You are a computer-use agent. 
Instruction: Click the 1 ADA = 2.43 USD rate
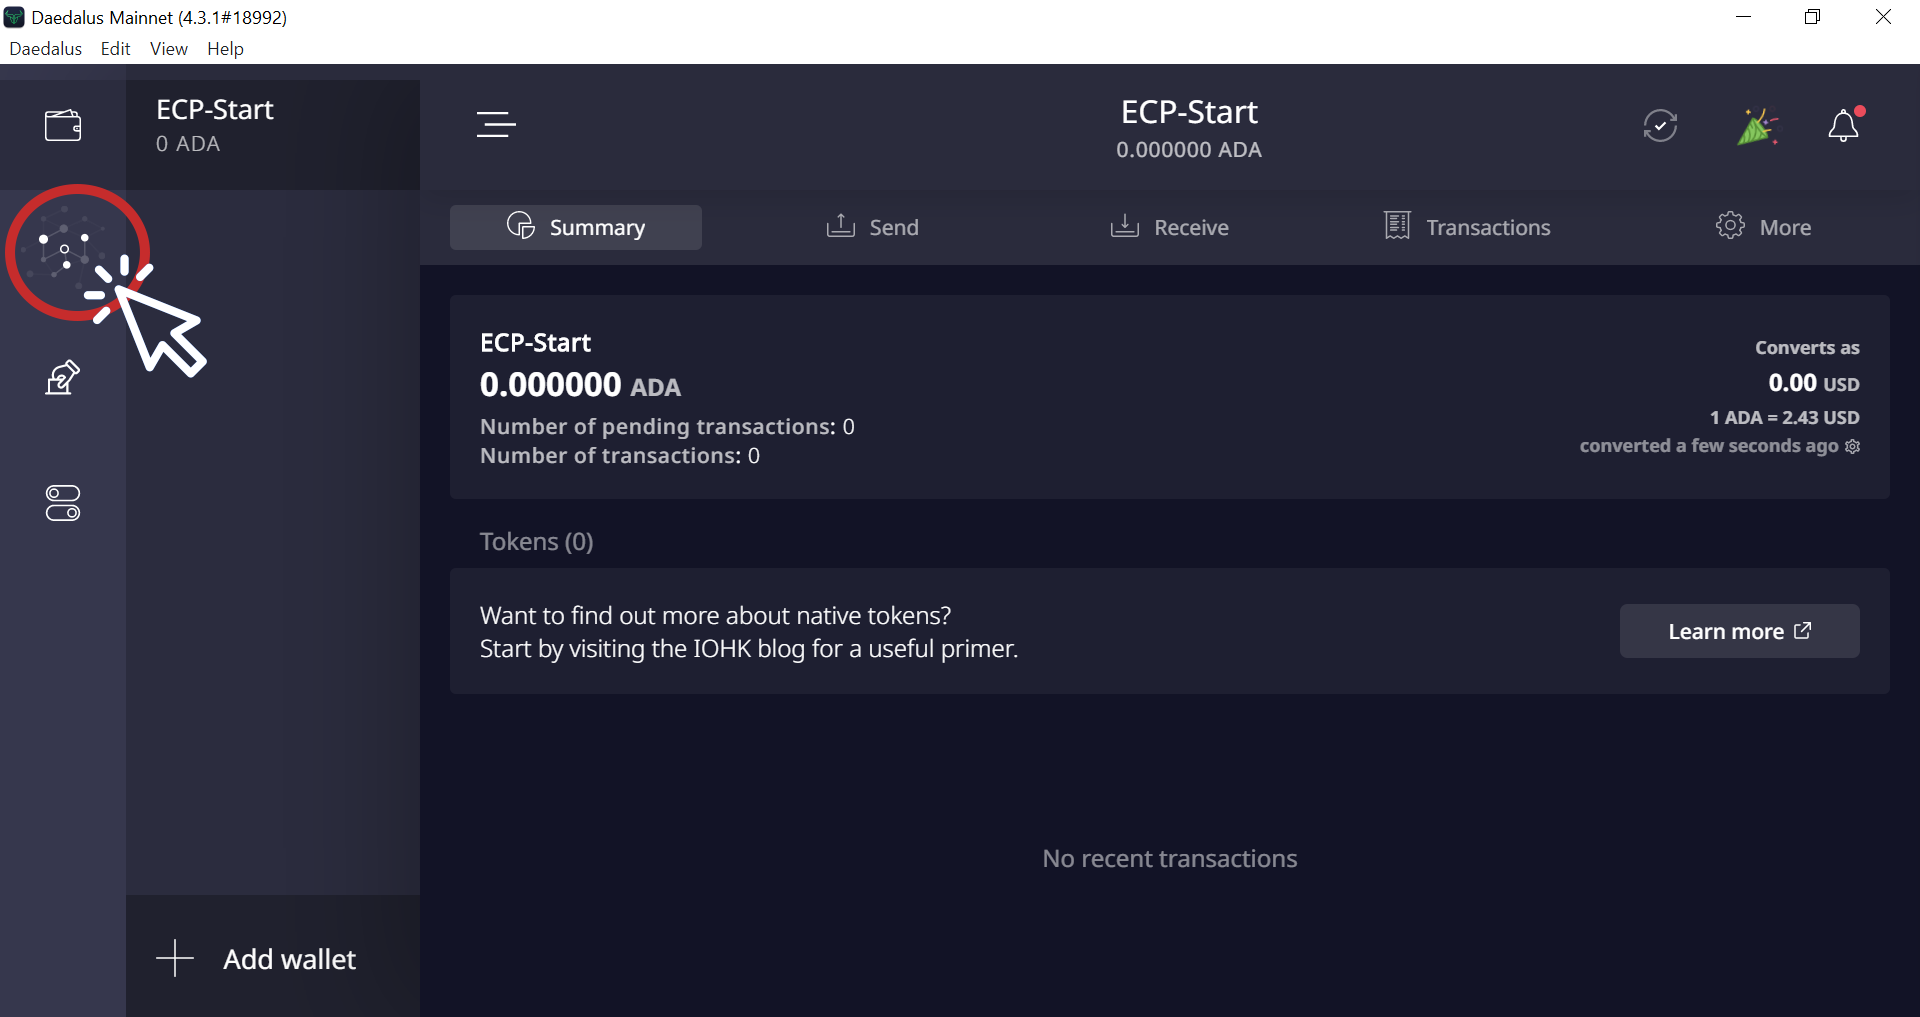(x=1785, y=418)
